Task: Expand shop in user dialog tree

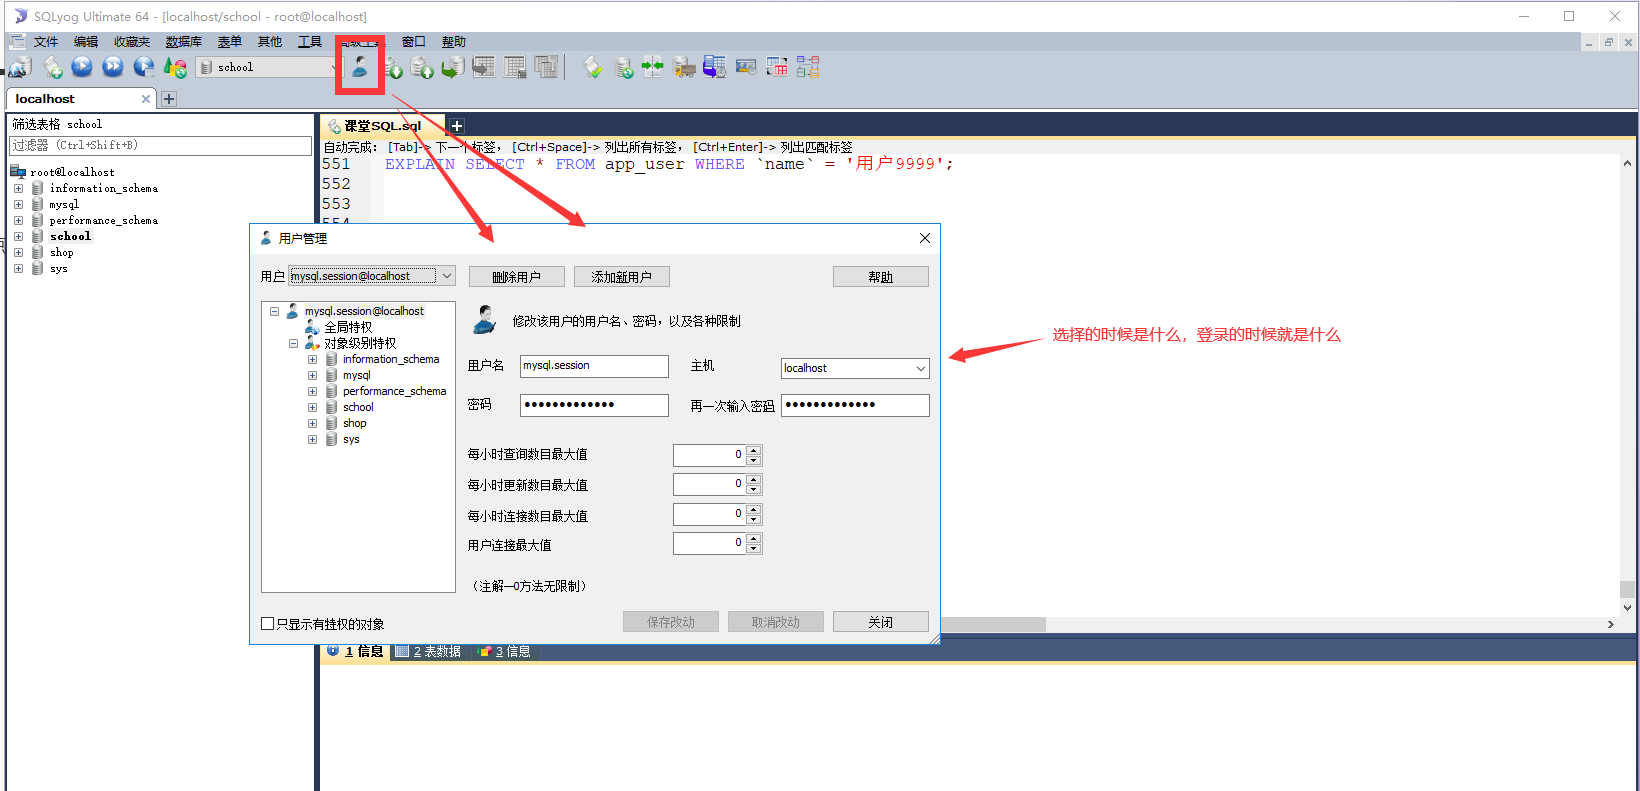Action: (x=312, y=423)
